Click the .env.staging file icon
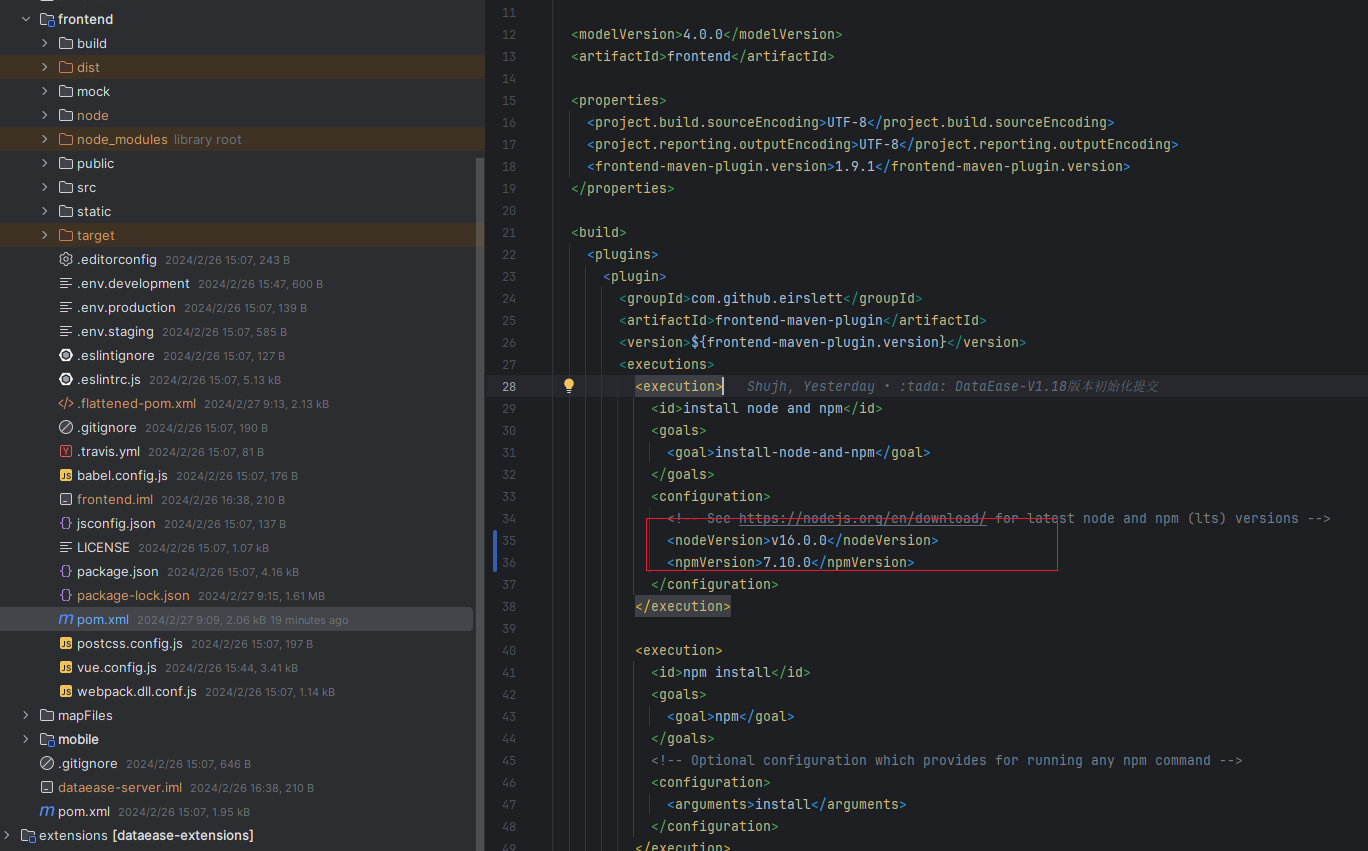Screen dimensions: 1368x851 point(66,331)
